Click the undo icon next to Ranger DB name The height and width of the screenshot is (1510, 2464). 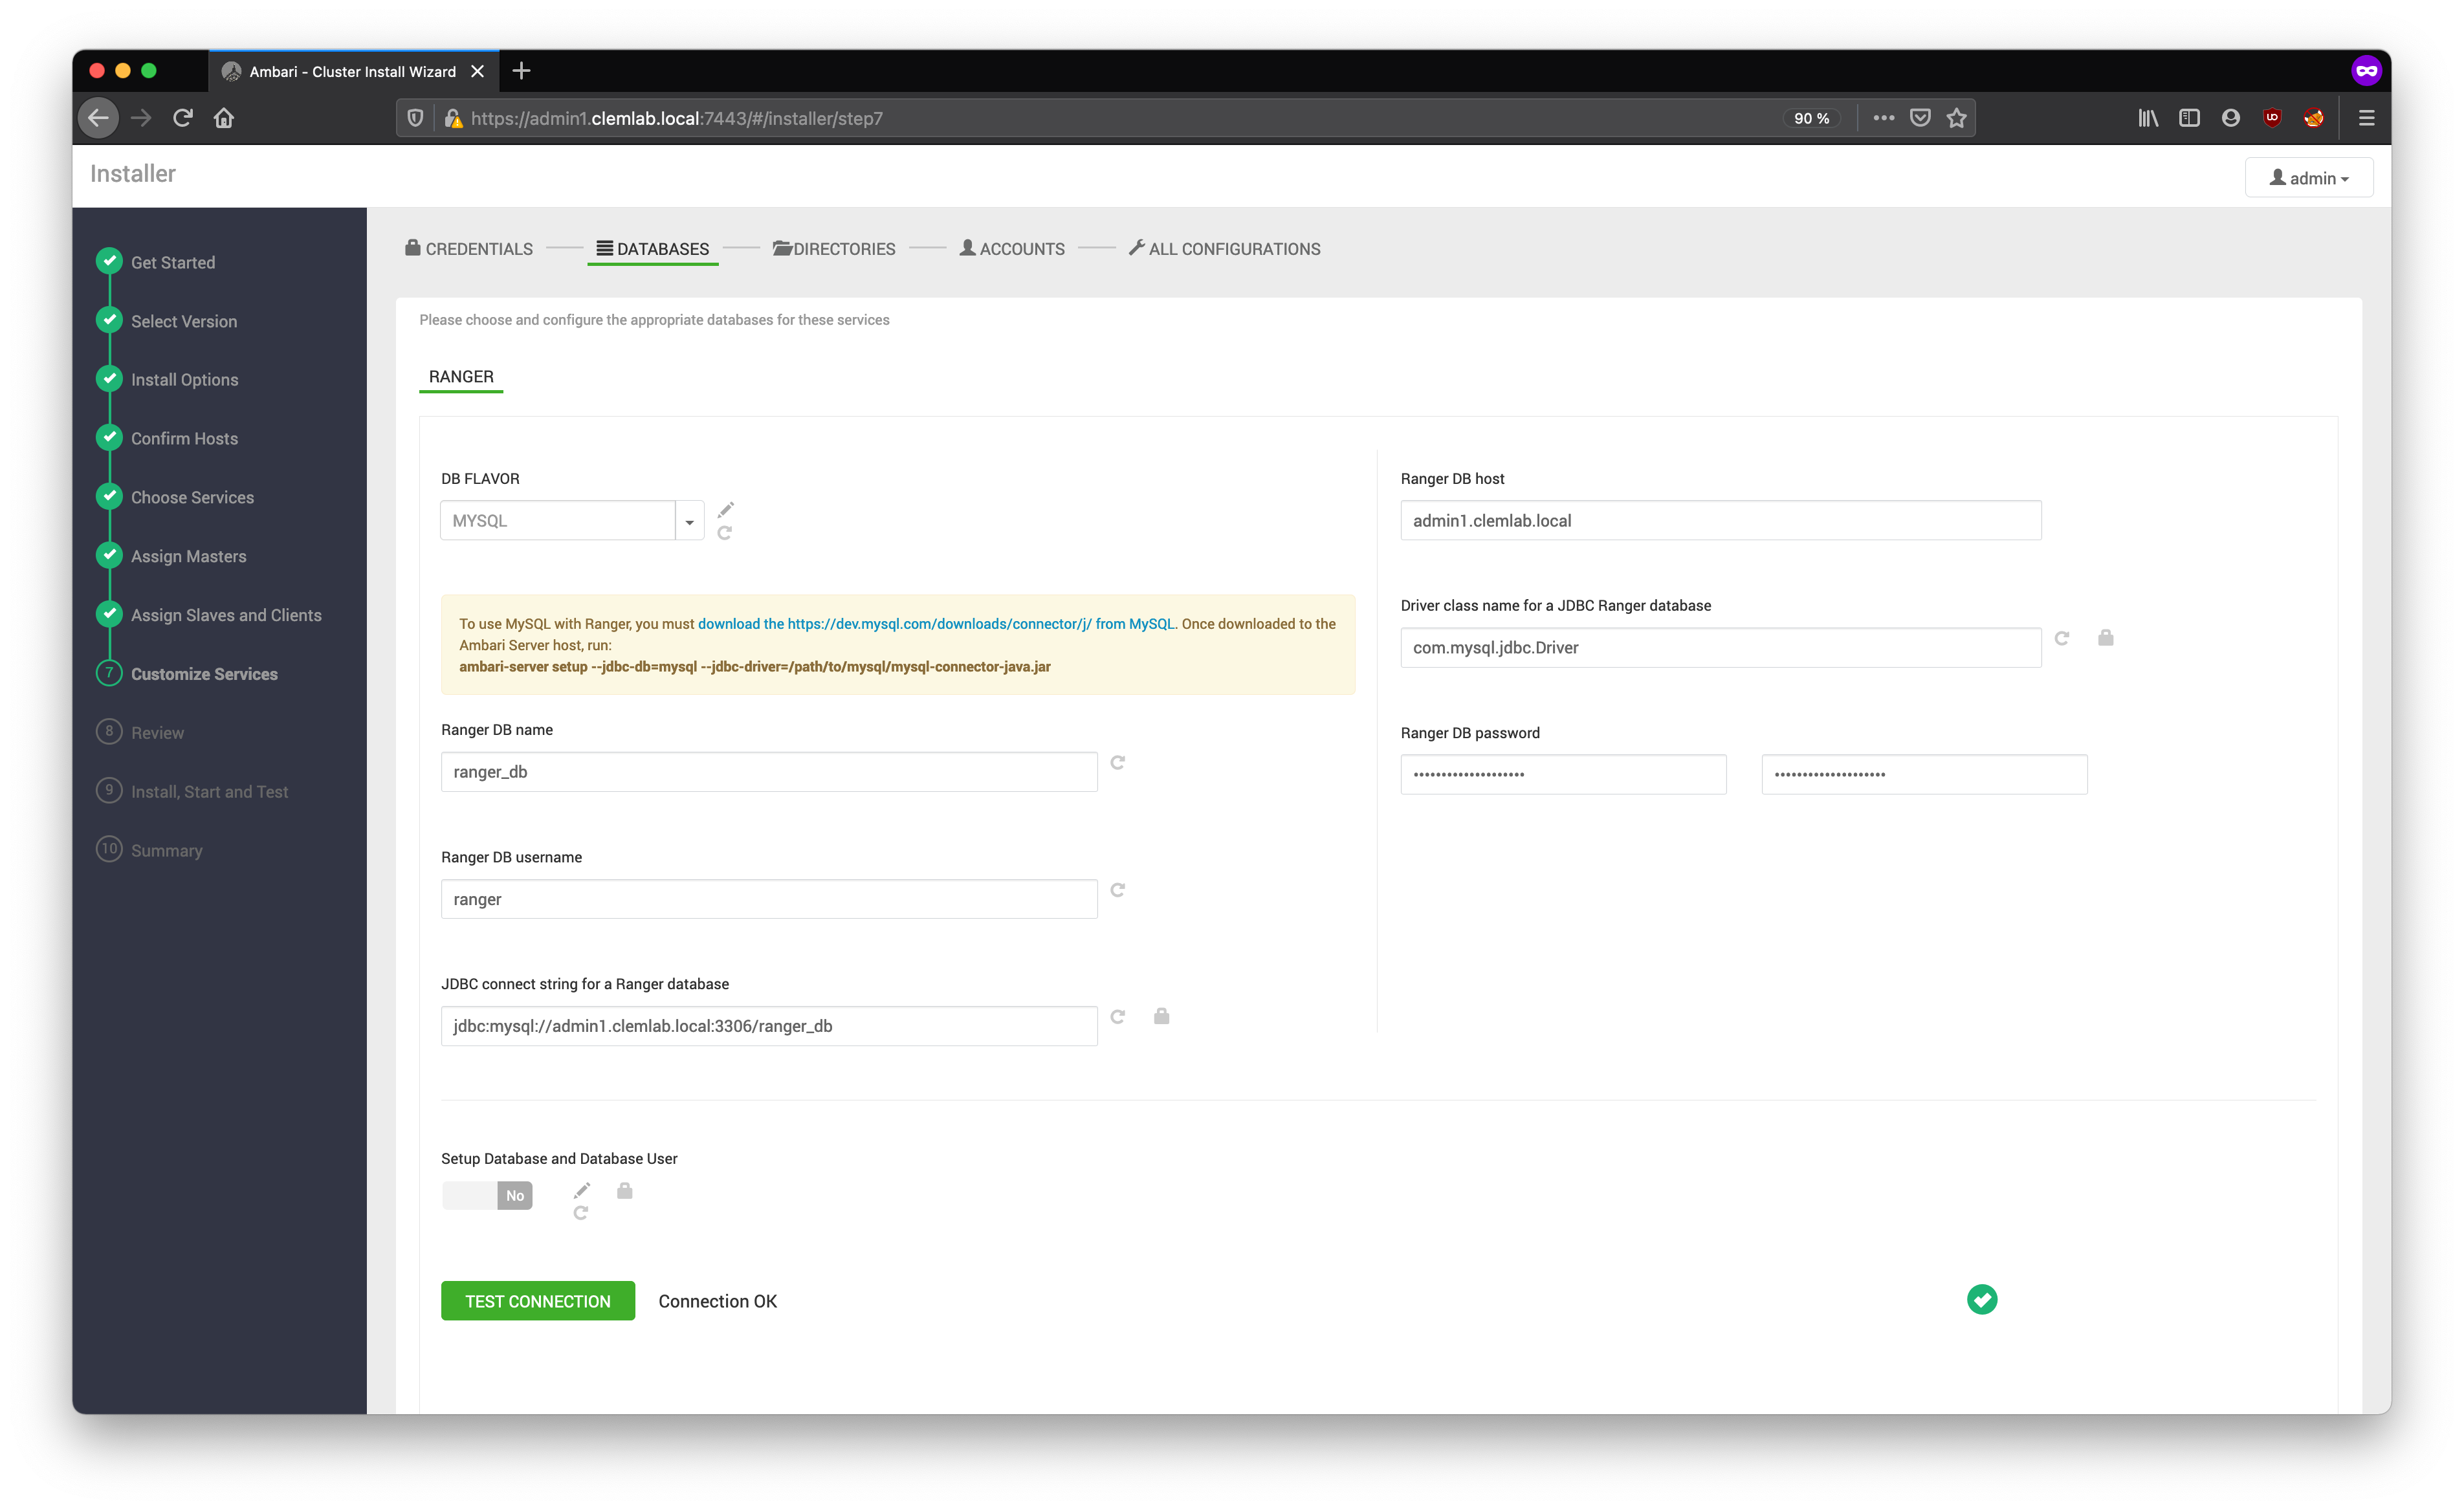click(x=1118, y=763)
